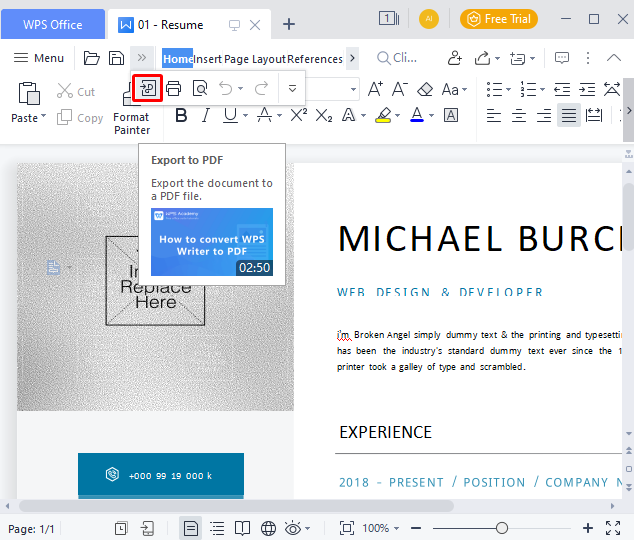Image resolution: width=634 pixels, height=540 pixels.
Task: Select the Format Painter tool
Action: click(x=131, y=123)
